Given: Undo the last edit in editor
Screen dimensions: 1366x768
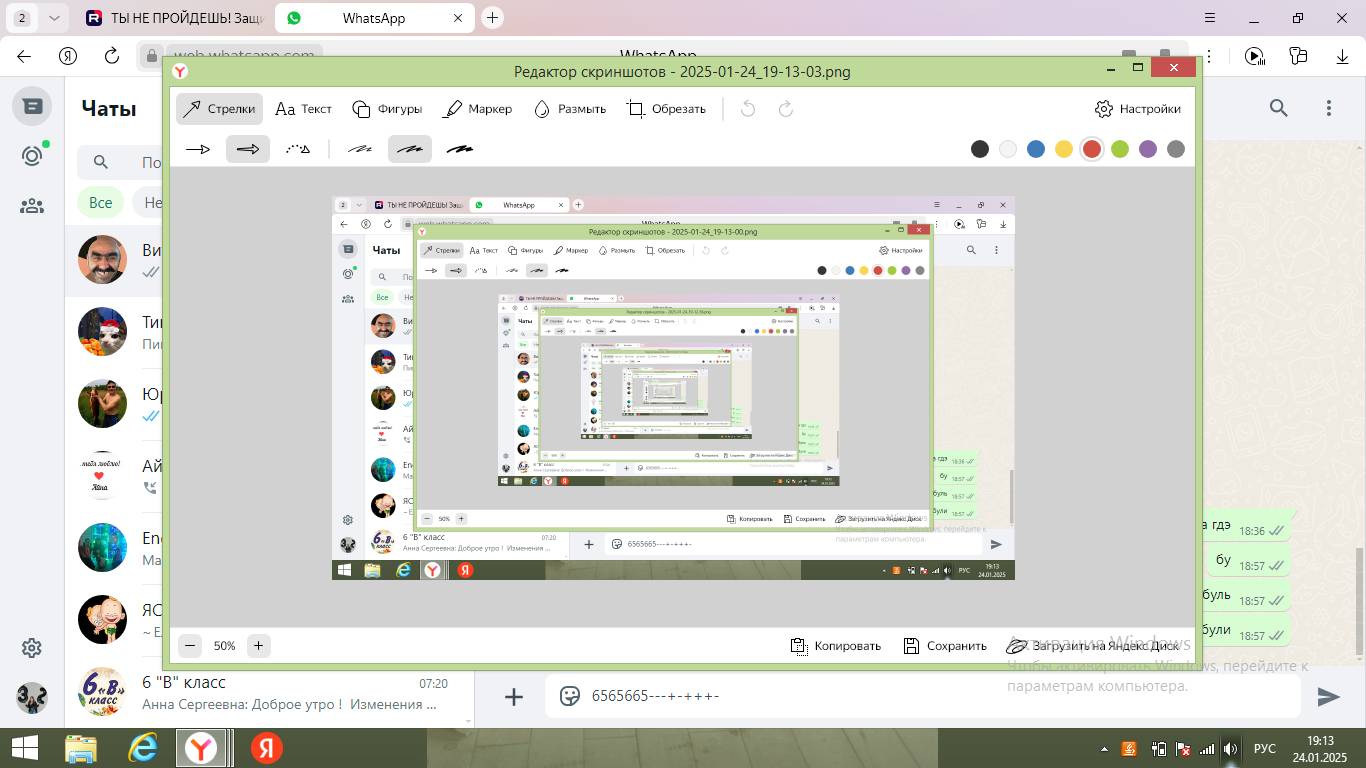Looking at the screenshot, I should click(747, 109).
